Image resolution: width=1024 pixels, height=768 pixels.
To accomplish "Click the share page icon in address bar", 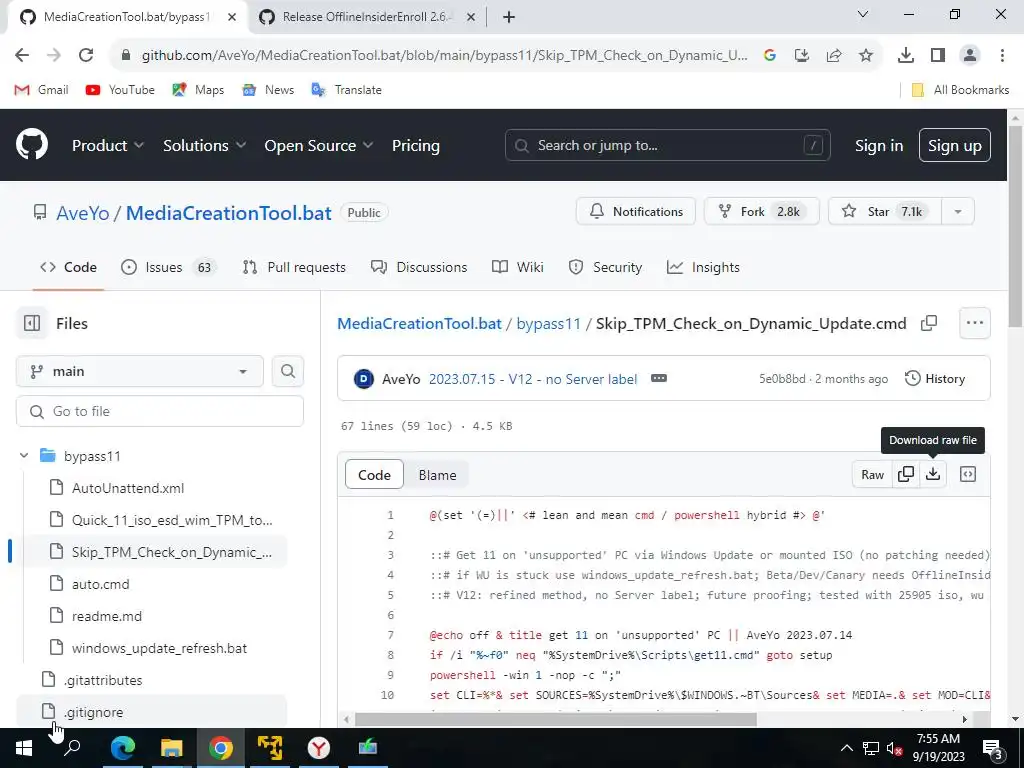I will pyautogui.click(x=834, y=56).
